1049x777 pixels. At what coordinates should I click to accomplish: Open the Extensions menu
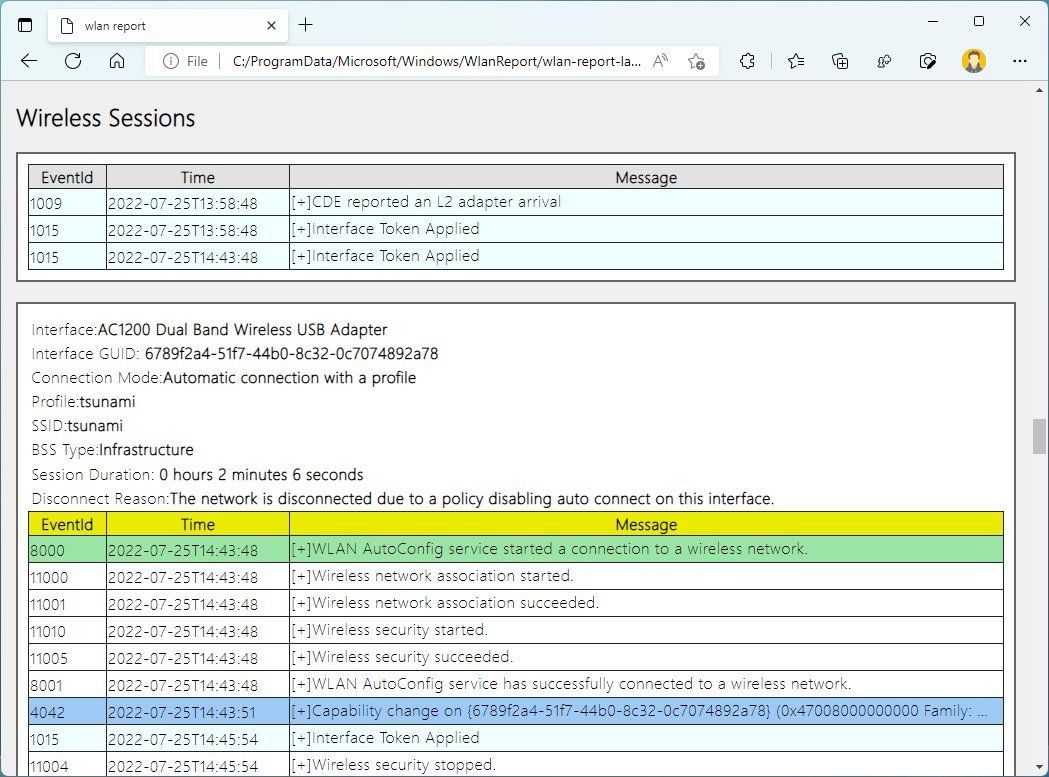pos(747,61)
